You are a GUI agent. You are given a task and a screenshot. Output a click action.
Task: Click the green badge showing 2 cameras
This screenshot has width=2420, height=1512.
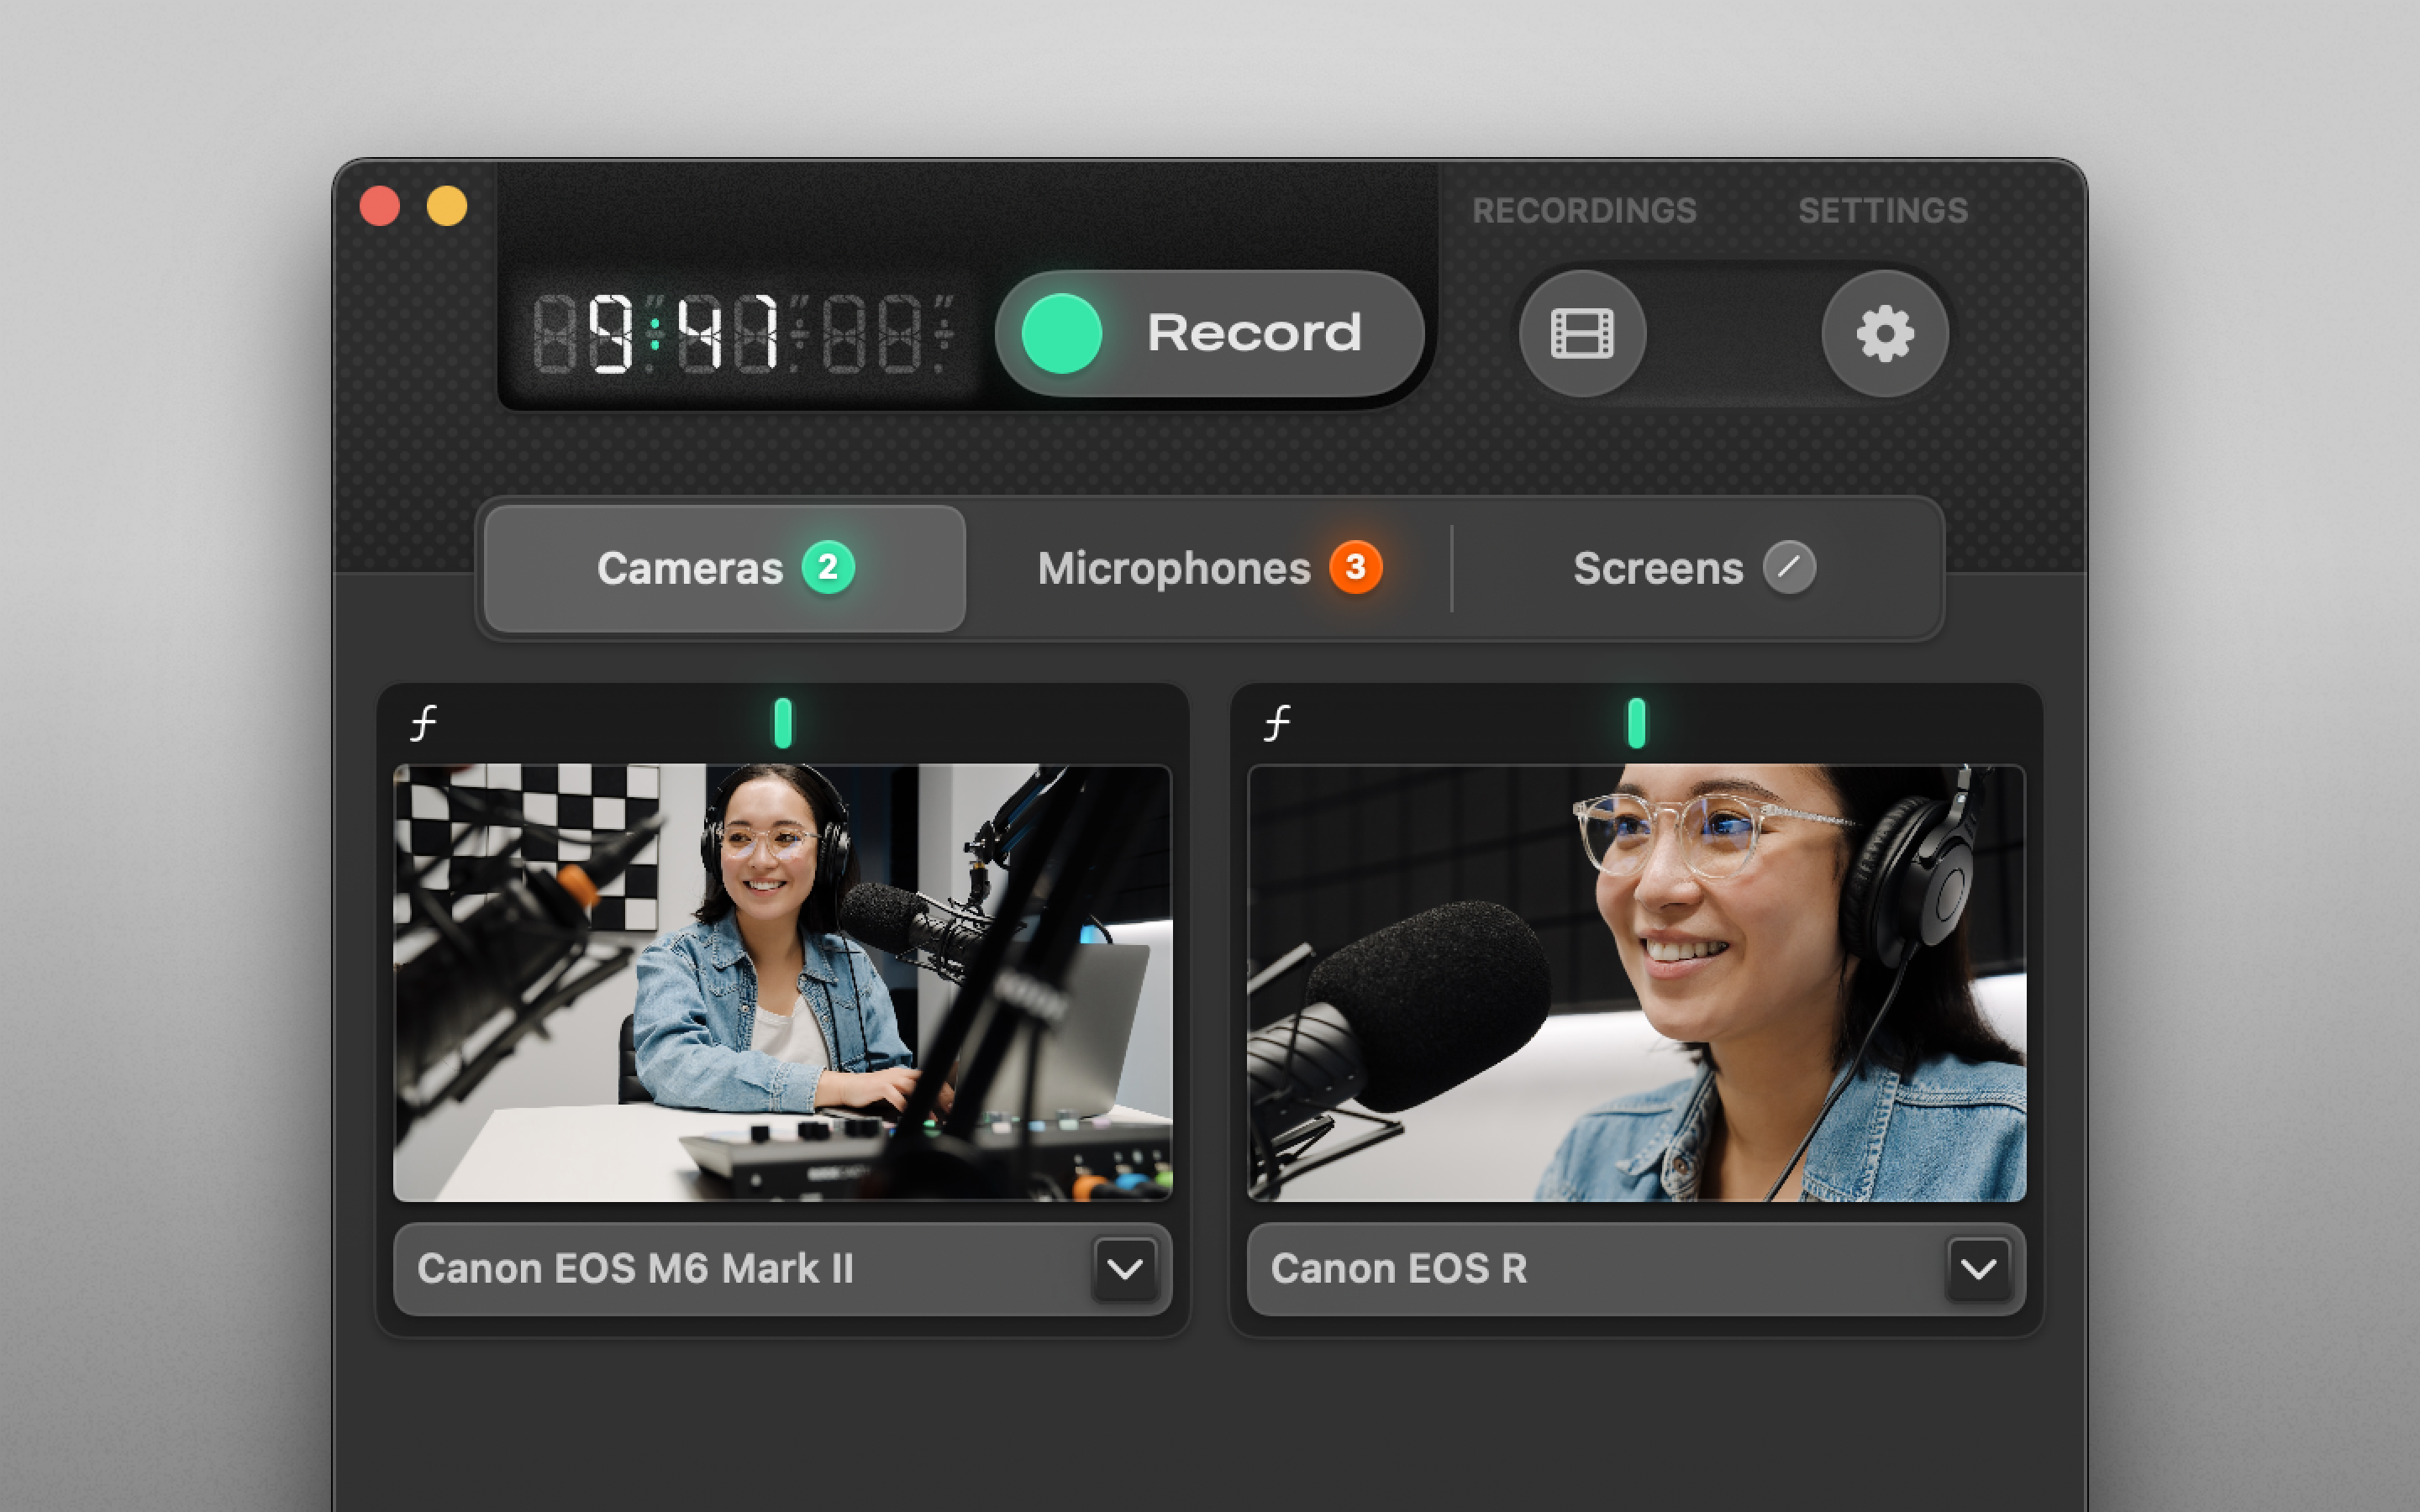coord(828,568)
